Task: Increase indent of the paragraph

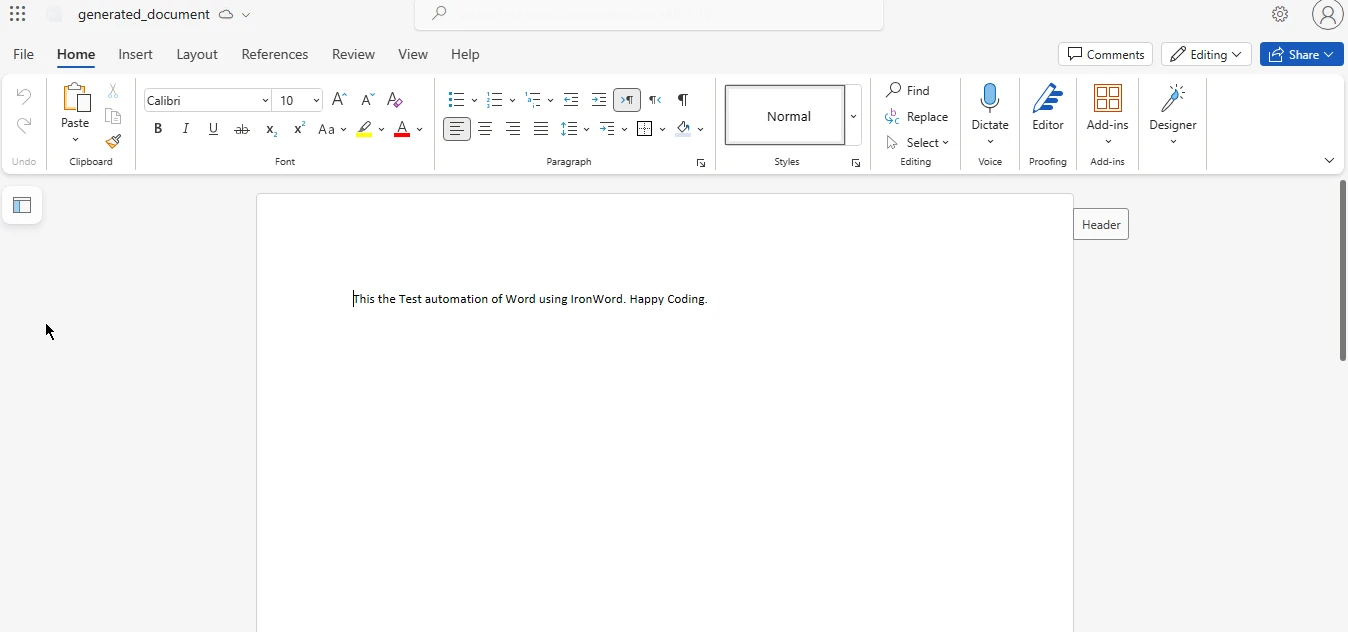Action: click(599, 100)
